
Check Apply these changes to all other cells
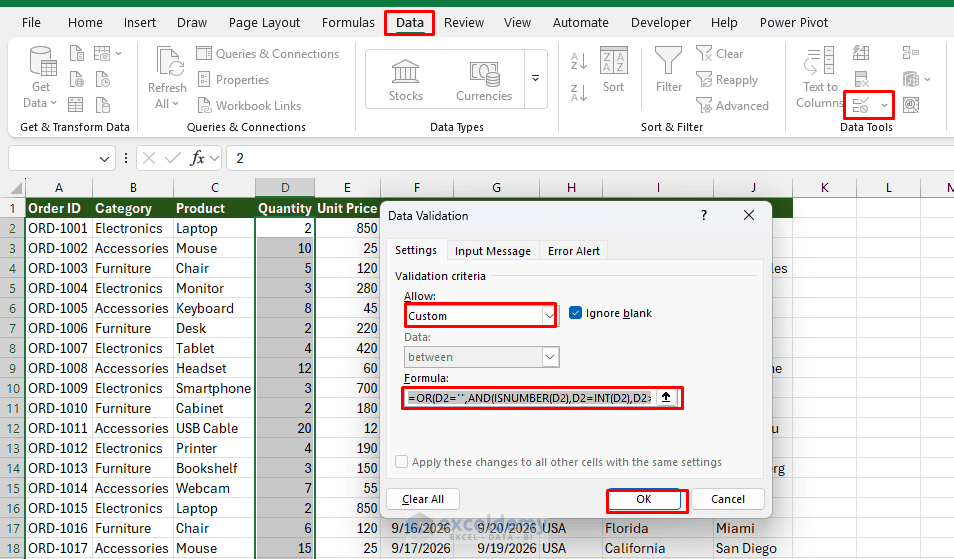pos(402,462)
